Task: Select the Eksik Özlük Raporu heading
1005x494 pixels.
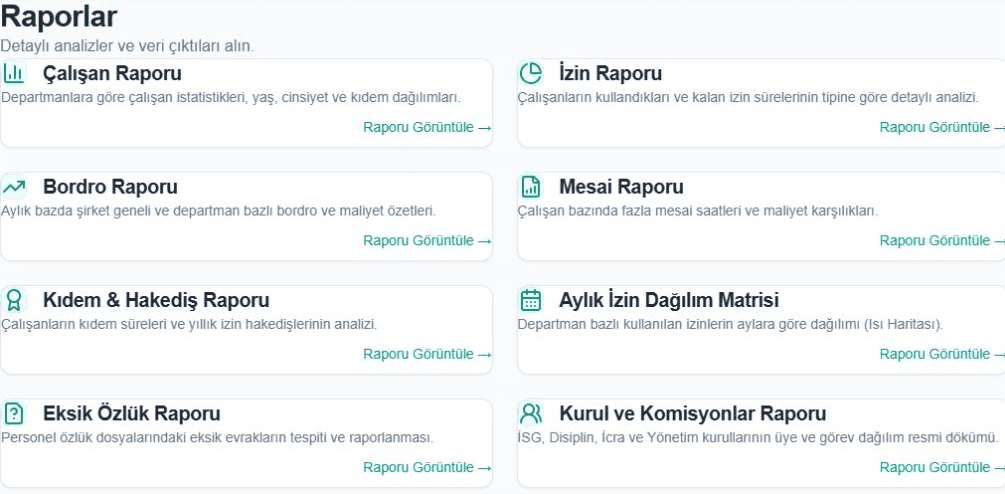Action: (x=131, y=414)
